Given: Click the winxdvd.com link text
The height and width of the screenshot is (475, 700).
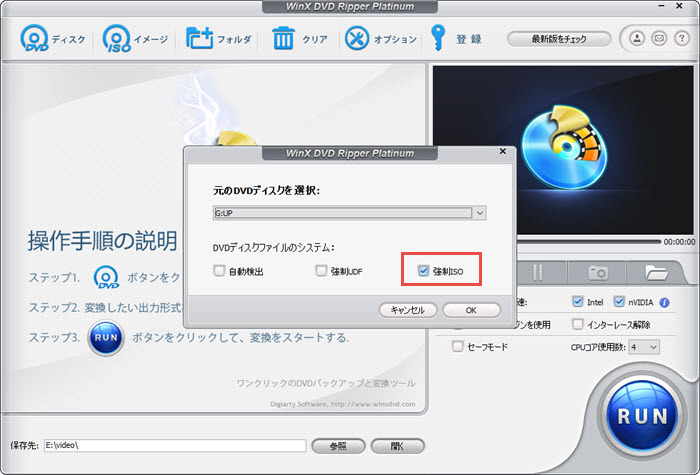Looking at the screenshot, I should click(373, 404).
